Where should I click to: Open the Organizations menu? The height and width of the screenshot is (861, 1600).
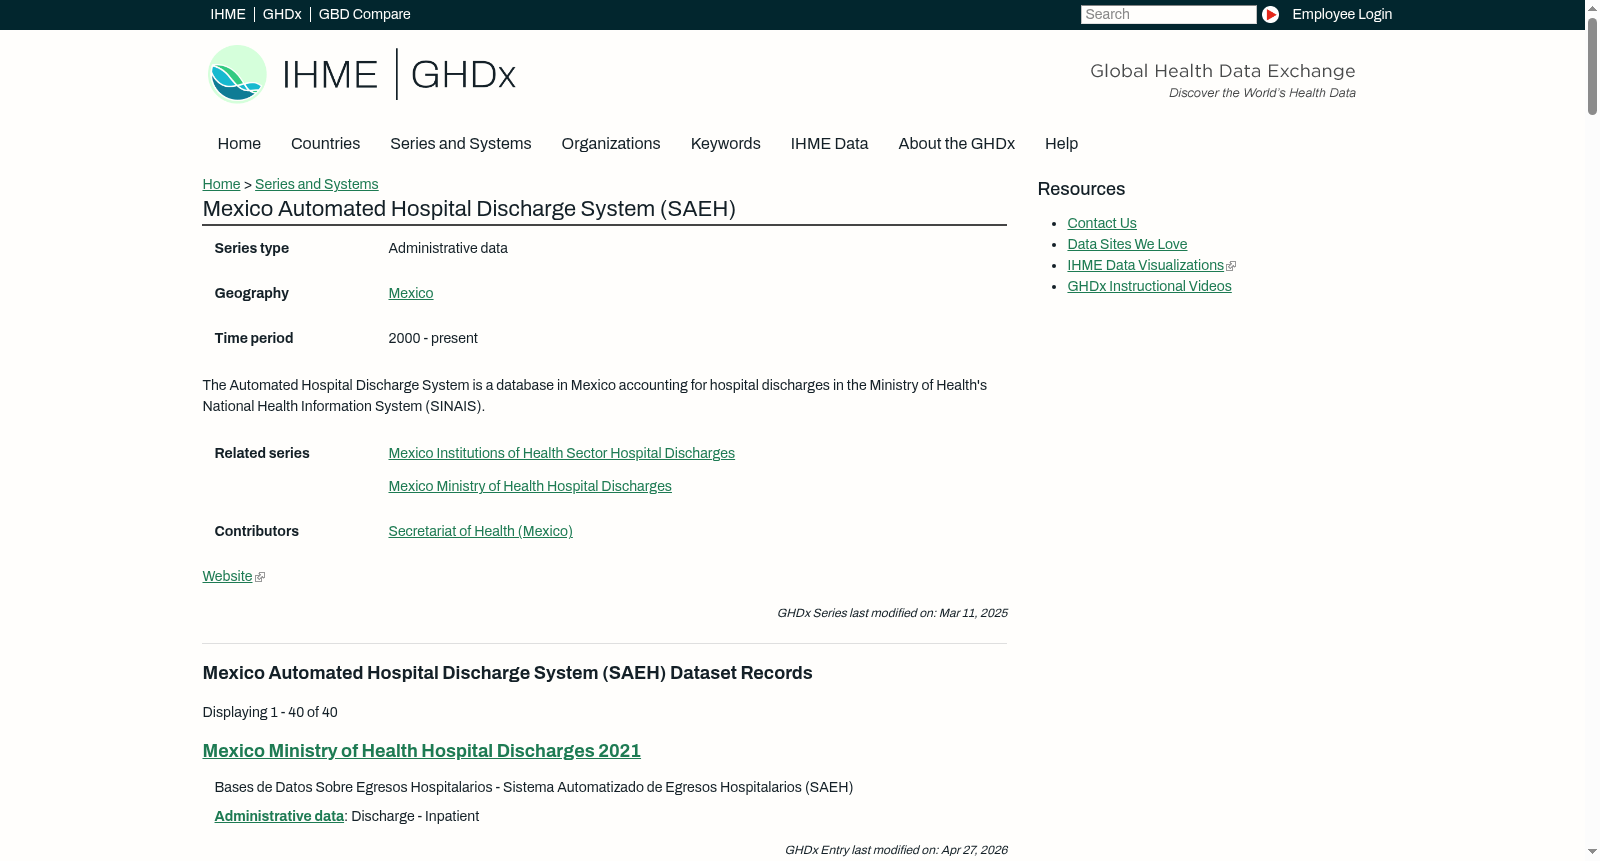tap(611, 144)
